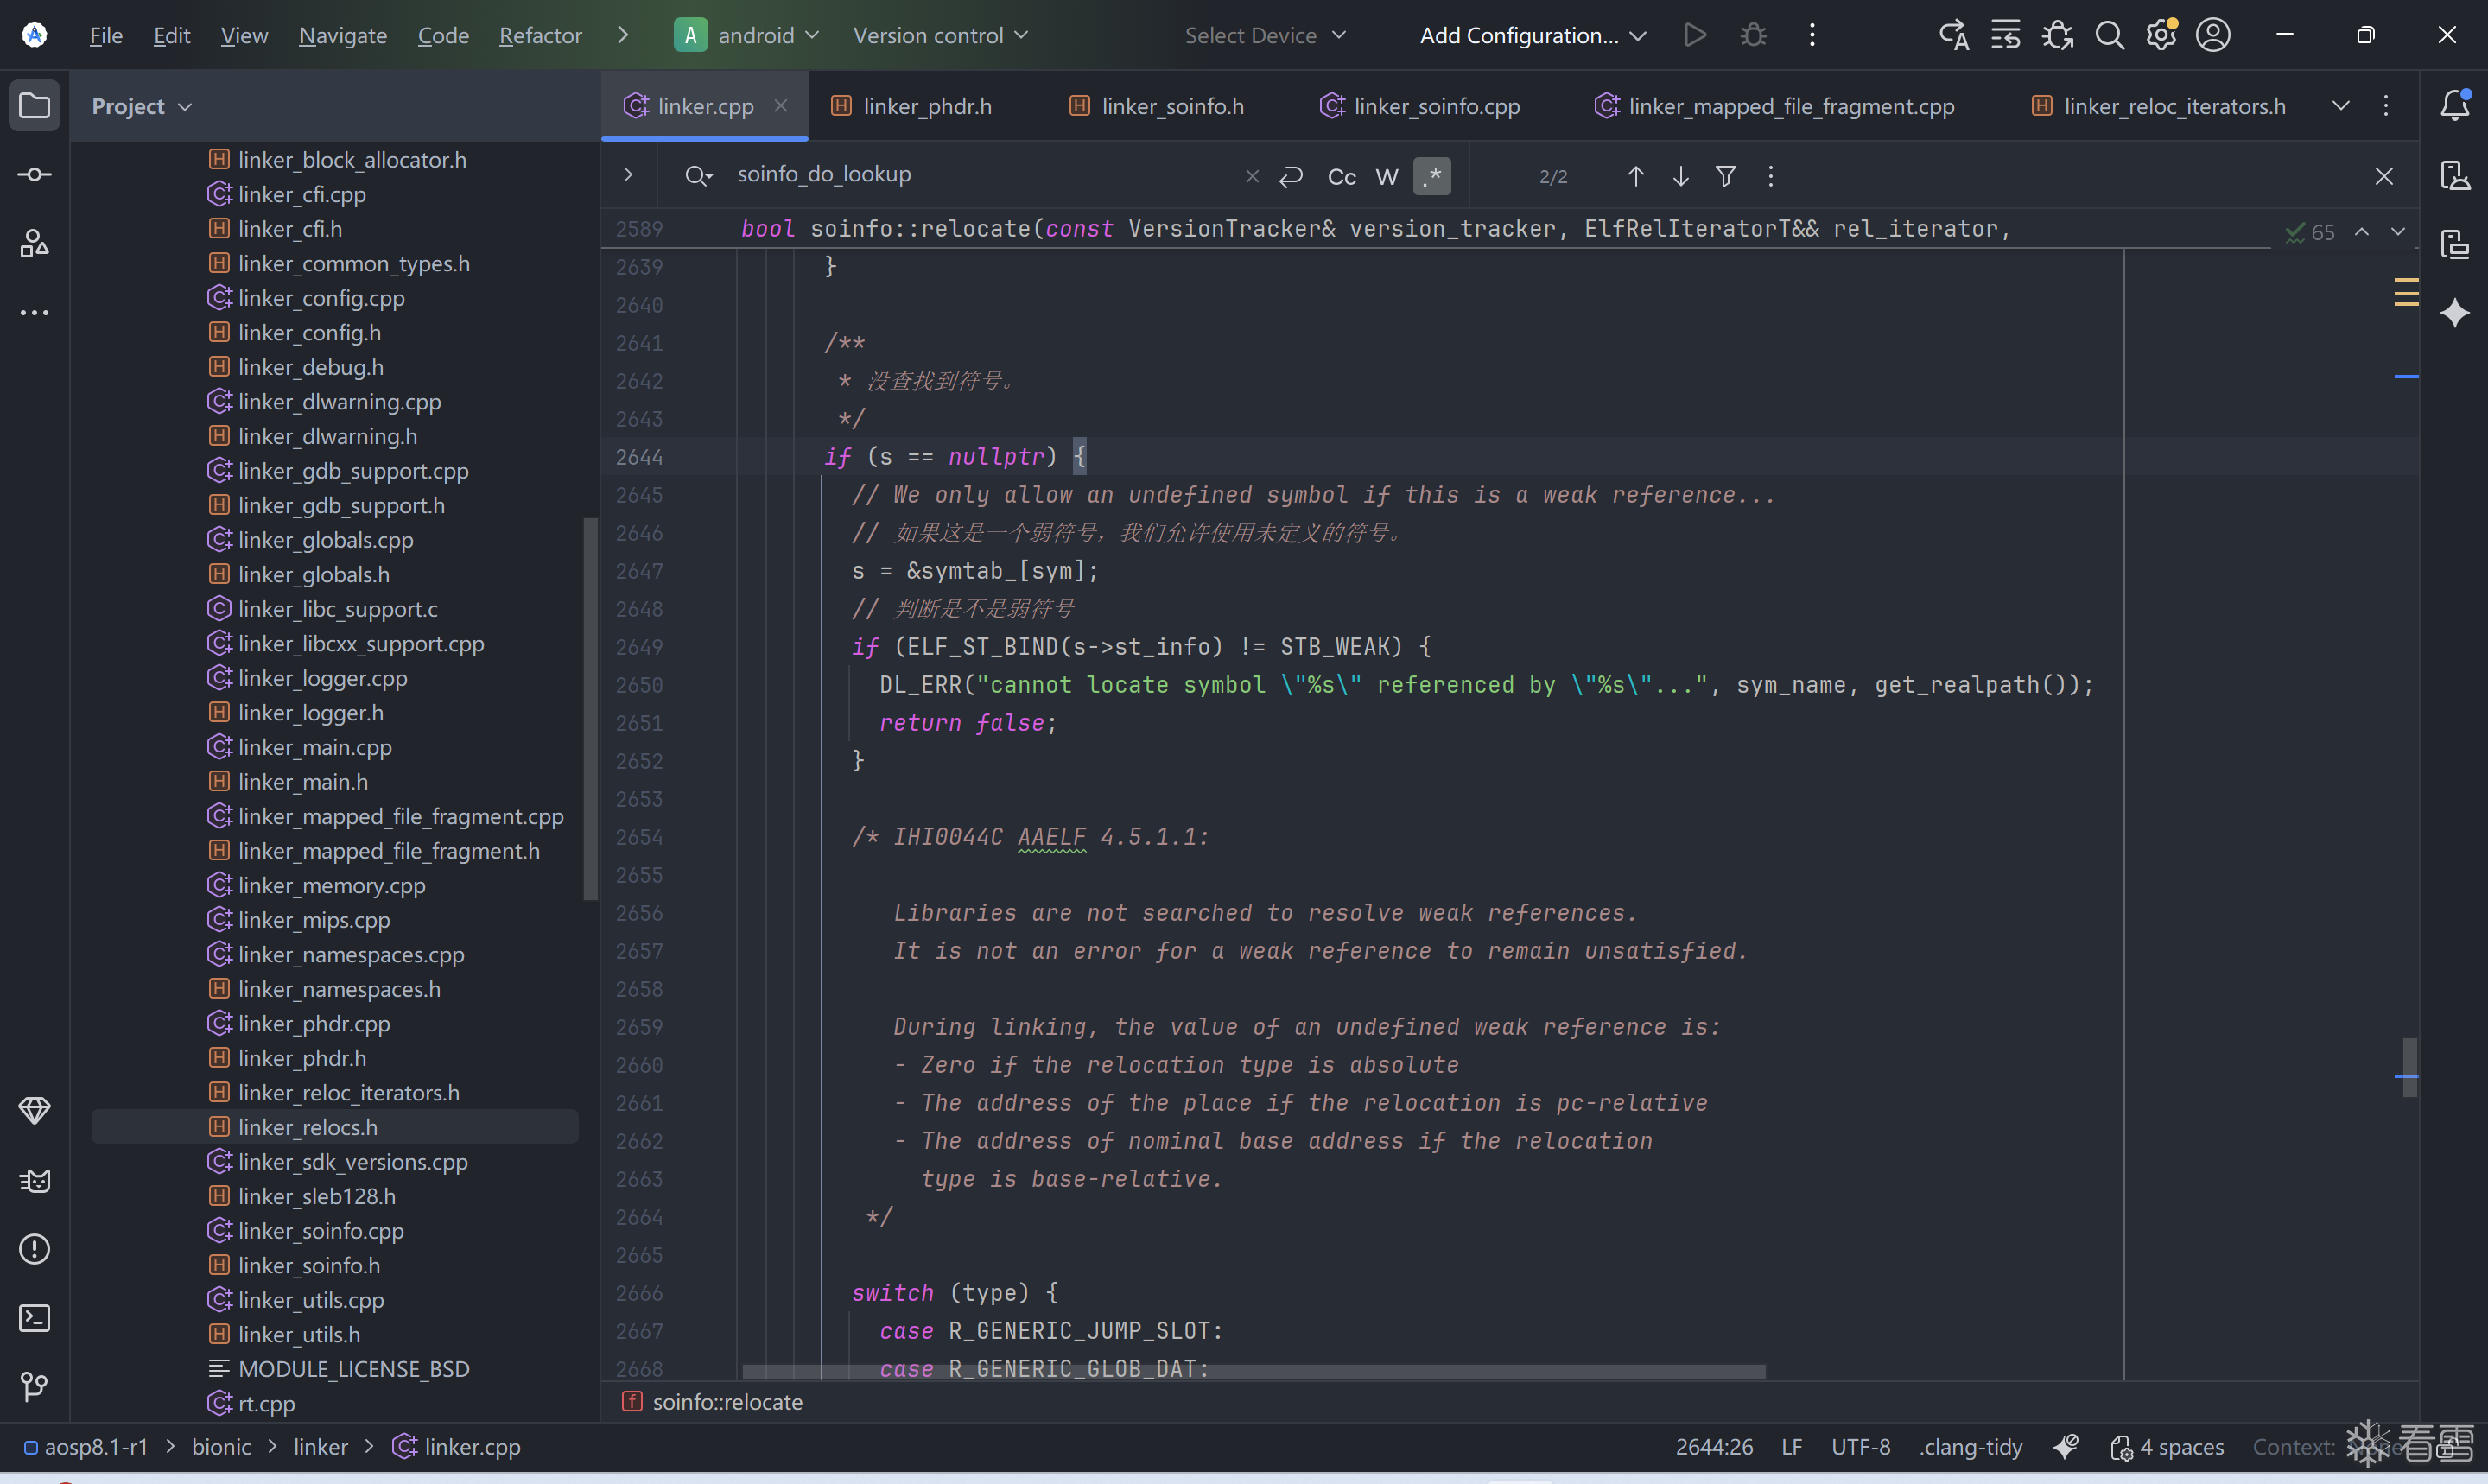Toggle Words option in search bar
The height and width of the screenshot is (1484, 2488).
1386,177
